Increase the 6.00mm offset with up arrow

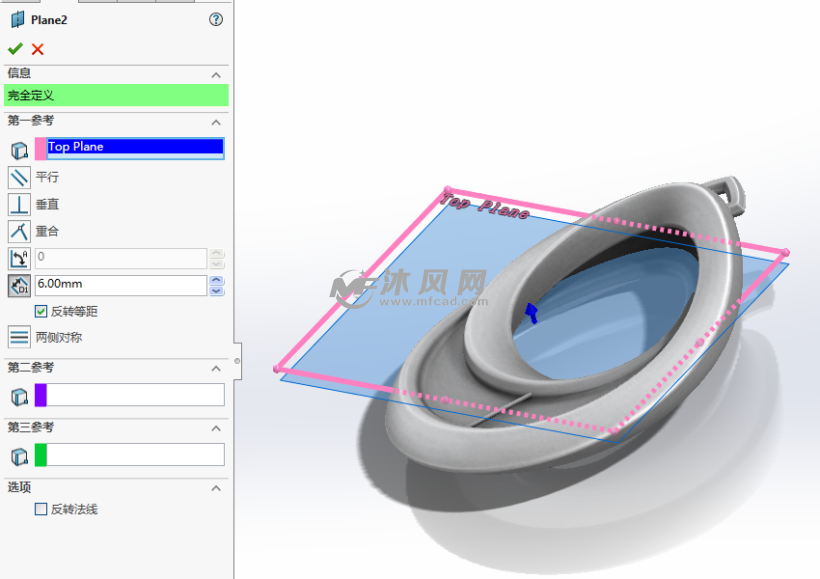[217, 280]
